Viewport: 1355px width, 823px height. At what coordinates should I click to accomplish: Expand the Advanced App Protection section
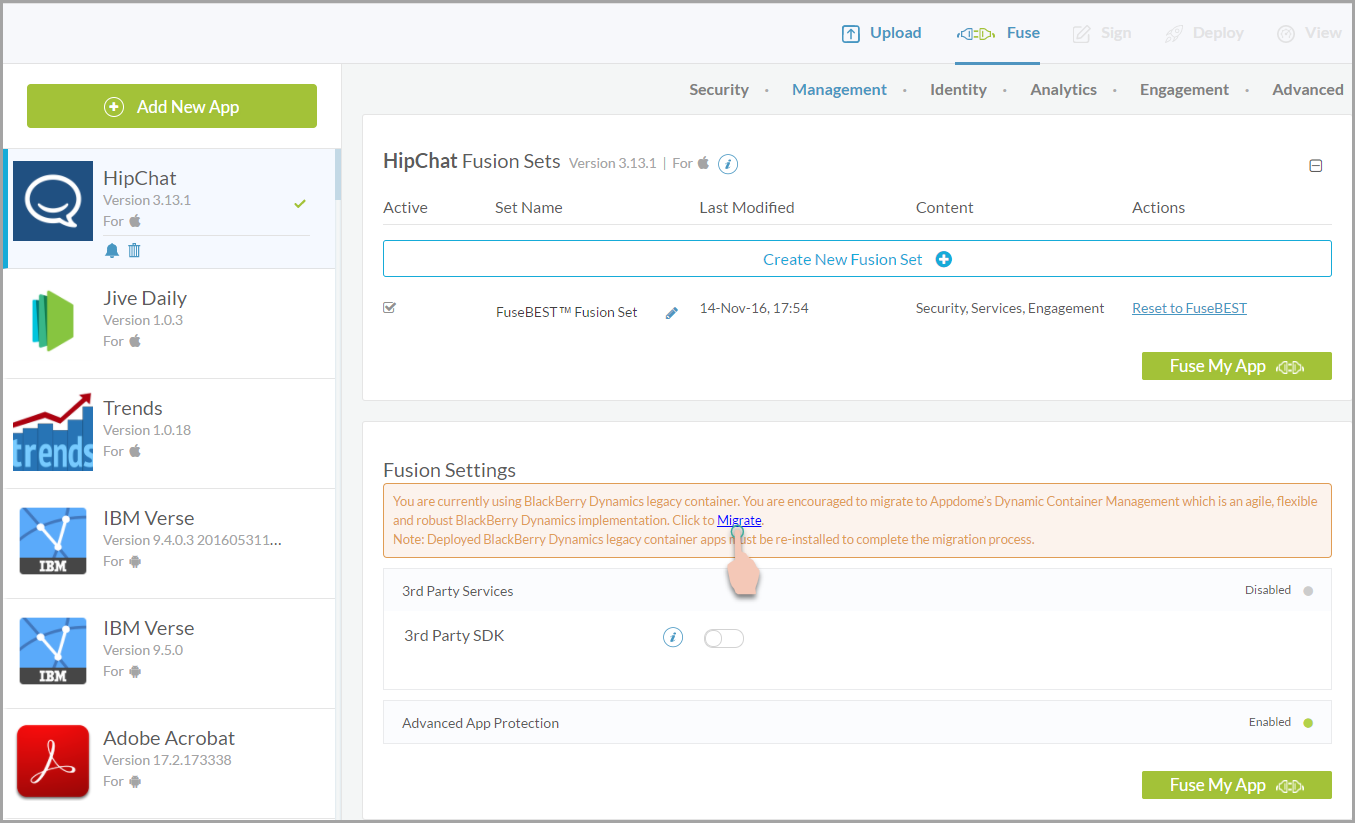pyautogui.click(x=857, y=722)
